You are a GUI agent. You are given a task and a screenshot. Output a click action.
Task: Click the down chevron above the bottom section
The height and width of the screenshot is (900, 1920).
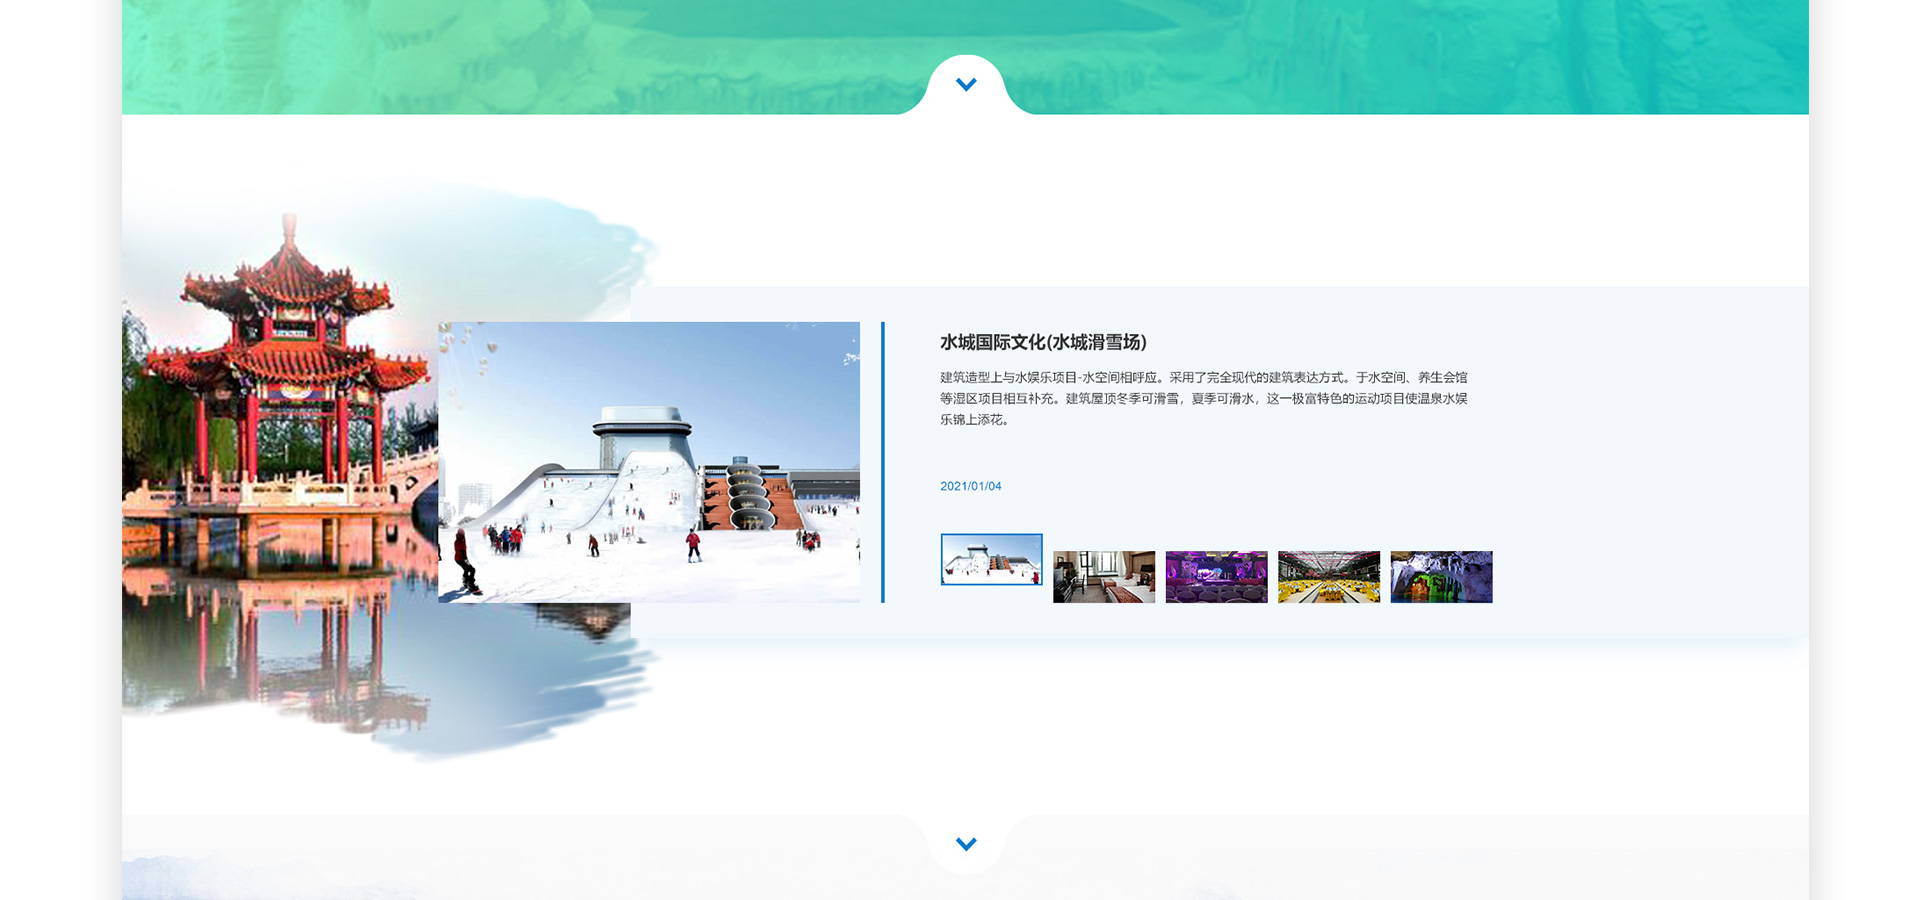[966, 844]
